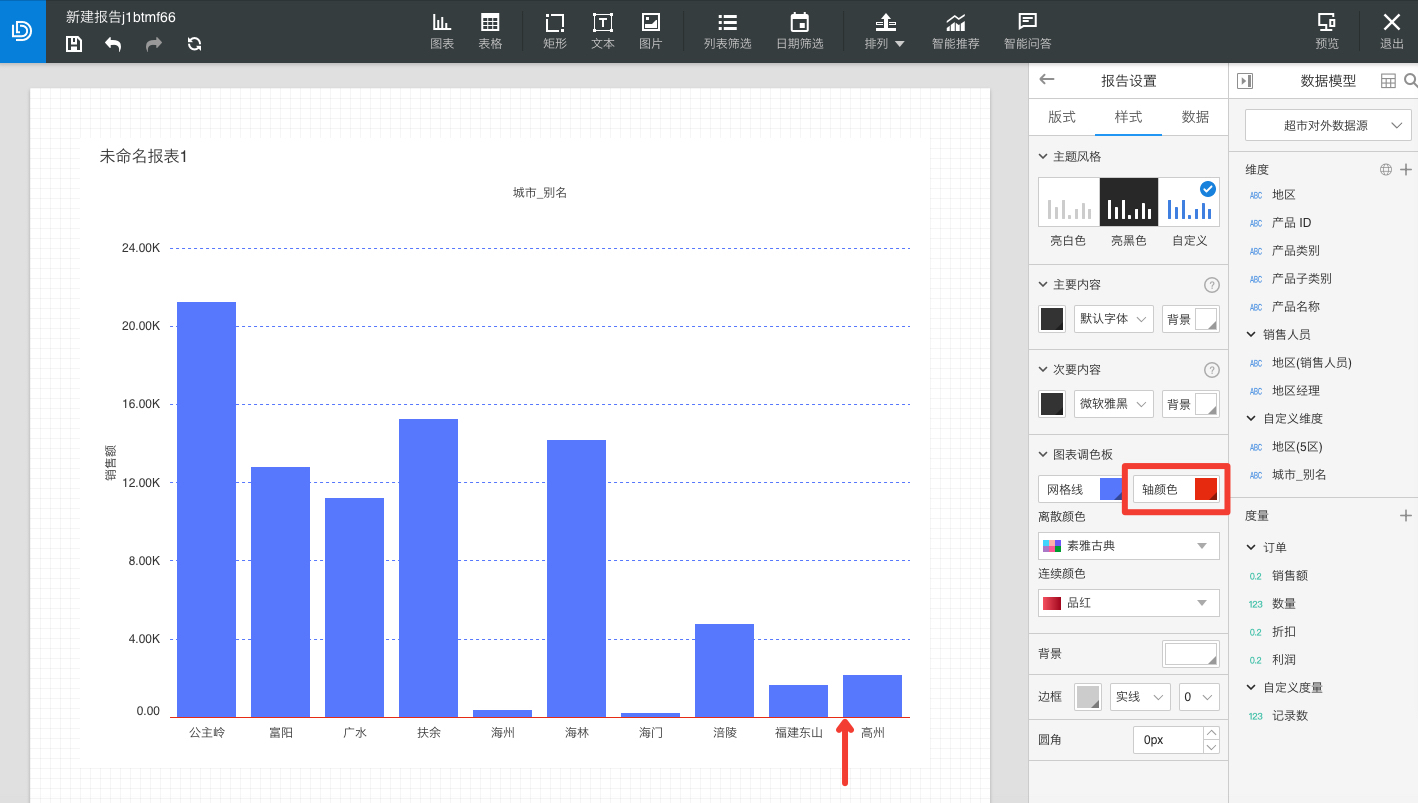This screenshot has height=803, width=1418.
Task: Open the 素雅古典 discrete color dropdown
Action: click(1129, 546)
